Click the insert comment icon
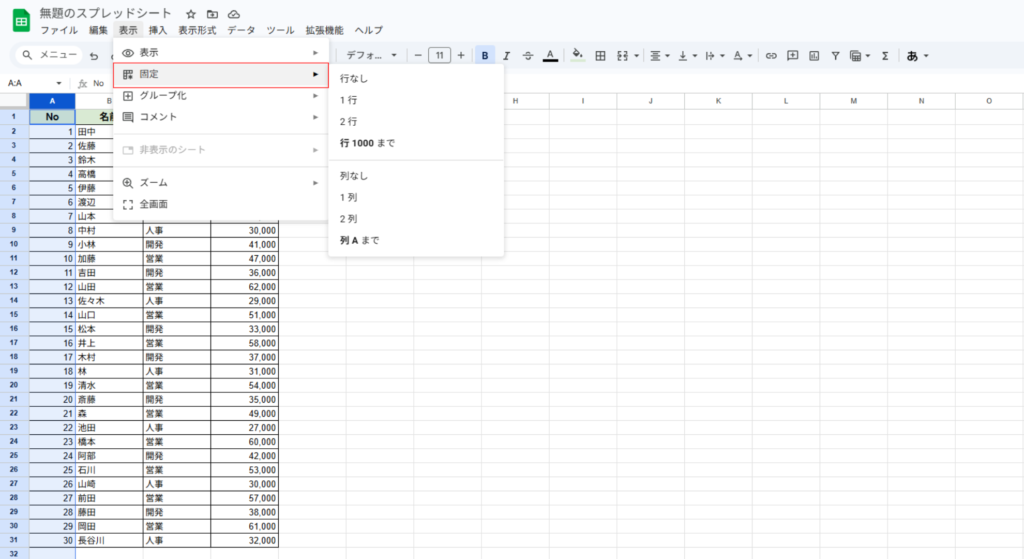The height and width of the screenshot is (559, 1024). coord(792,56)
